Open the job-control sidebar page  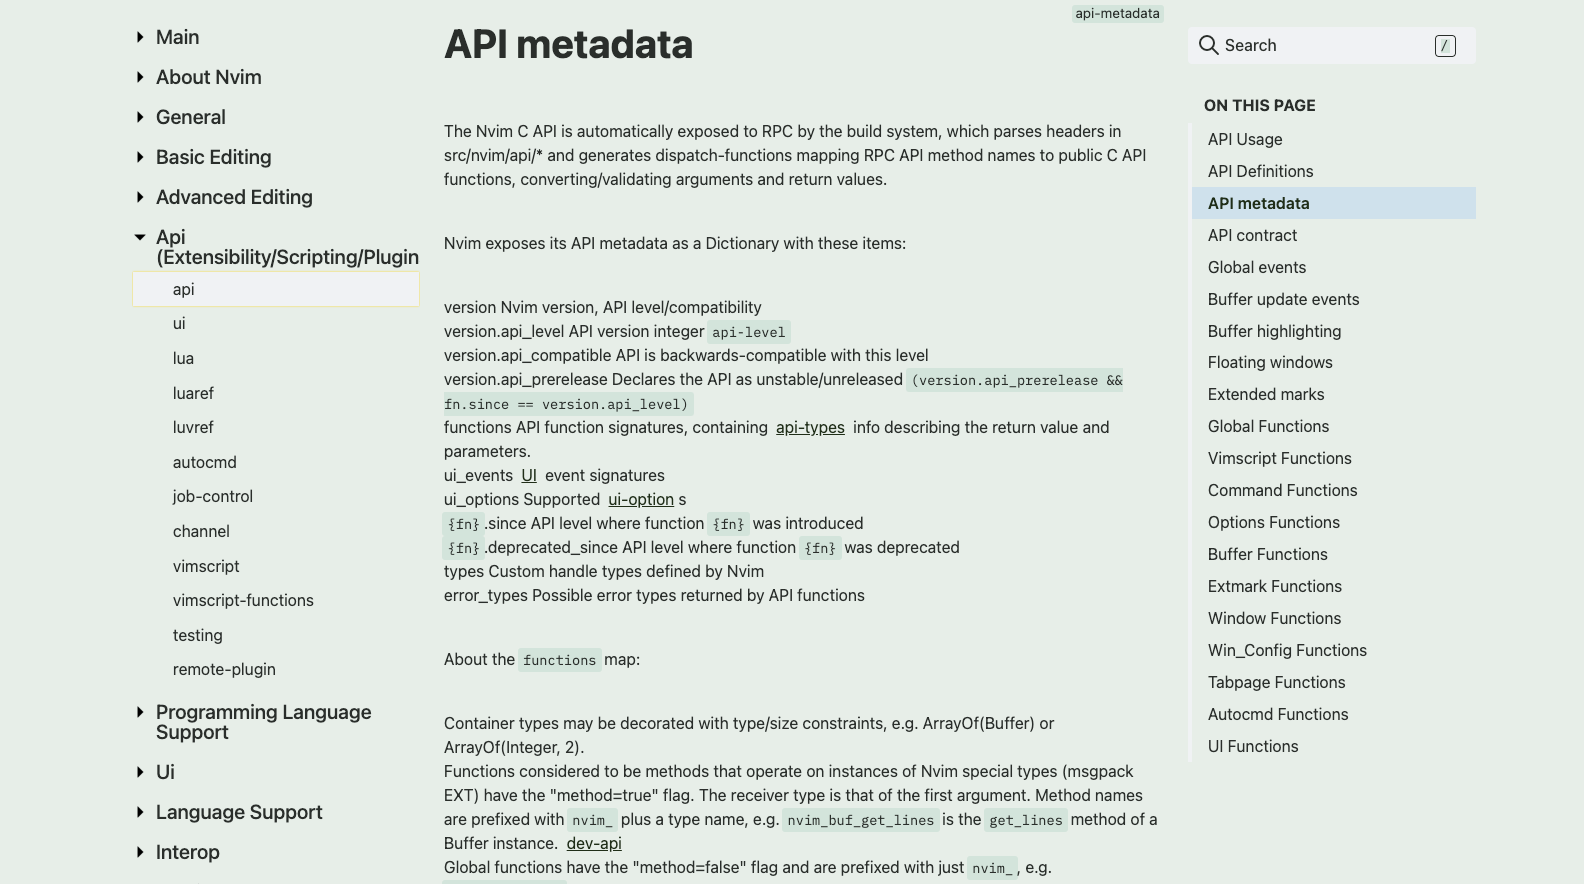212,496
